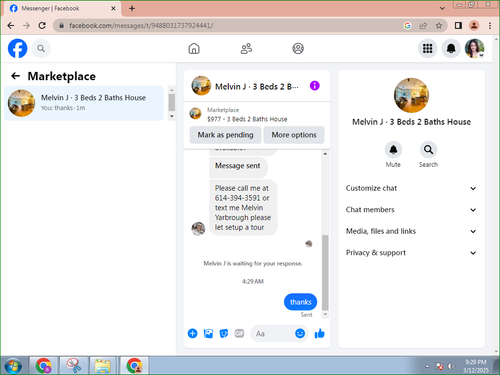Screen dimensions: 500x375
Task: Open account profile picture menu
Action: (x=475, y=49)
